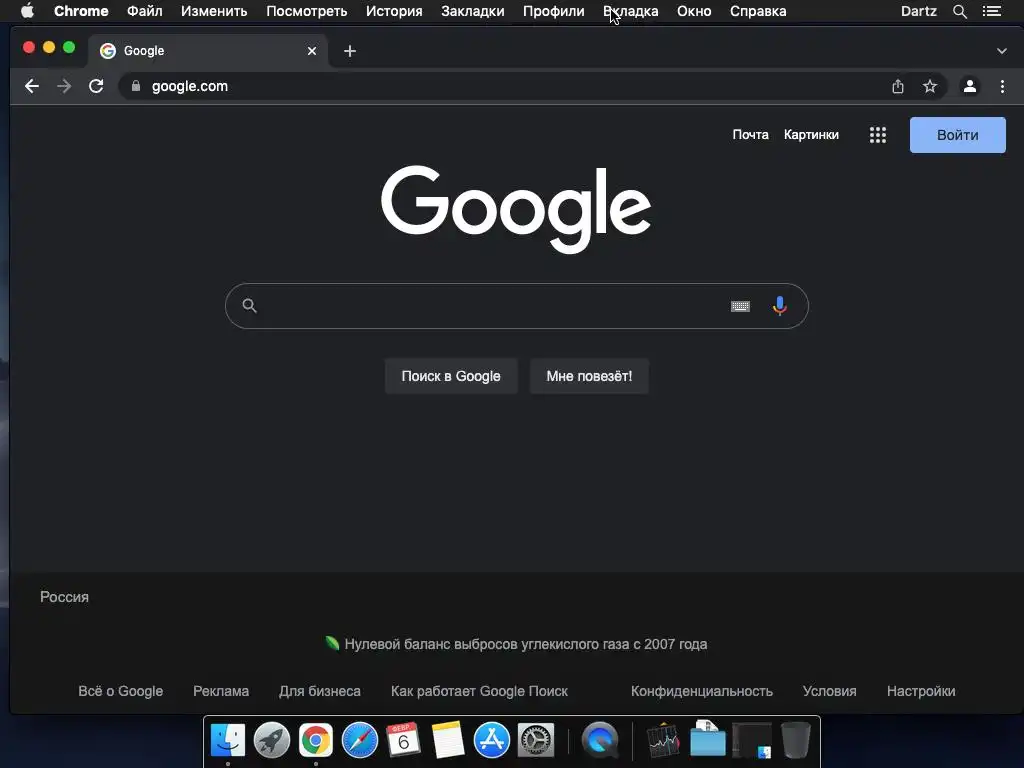Open Notification Center list icon

pyautogui.click(x=992, y=11)
